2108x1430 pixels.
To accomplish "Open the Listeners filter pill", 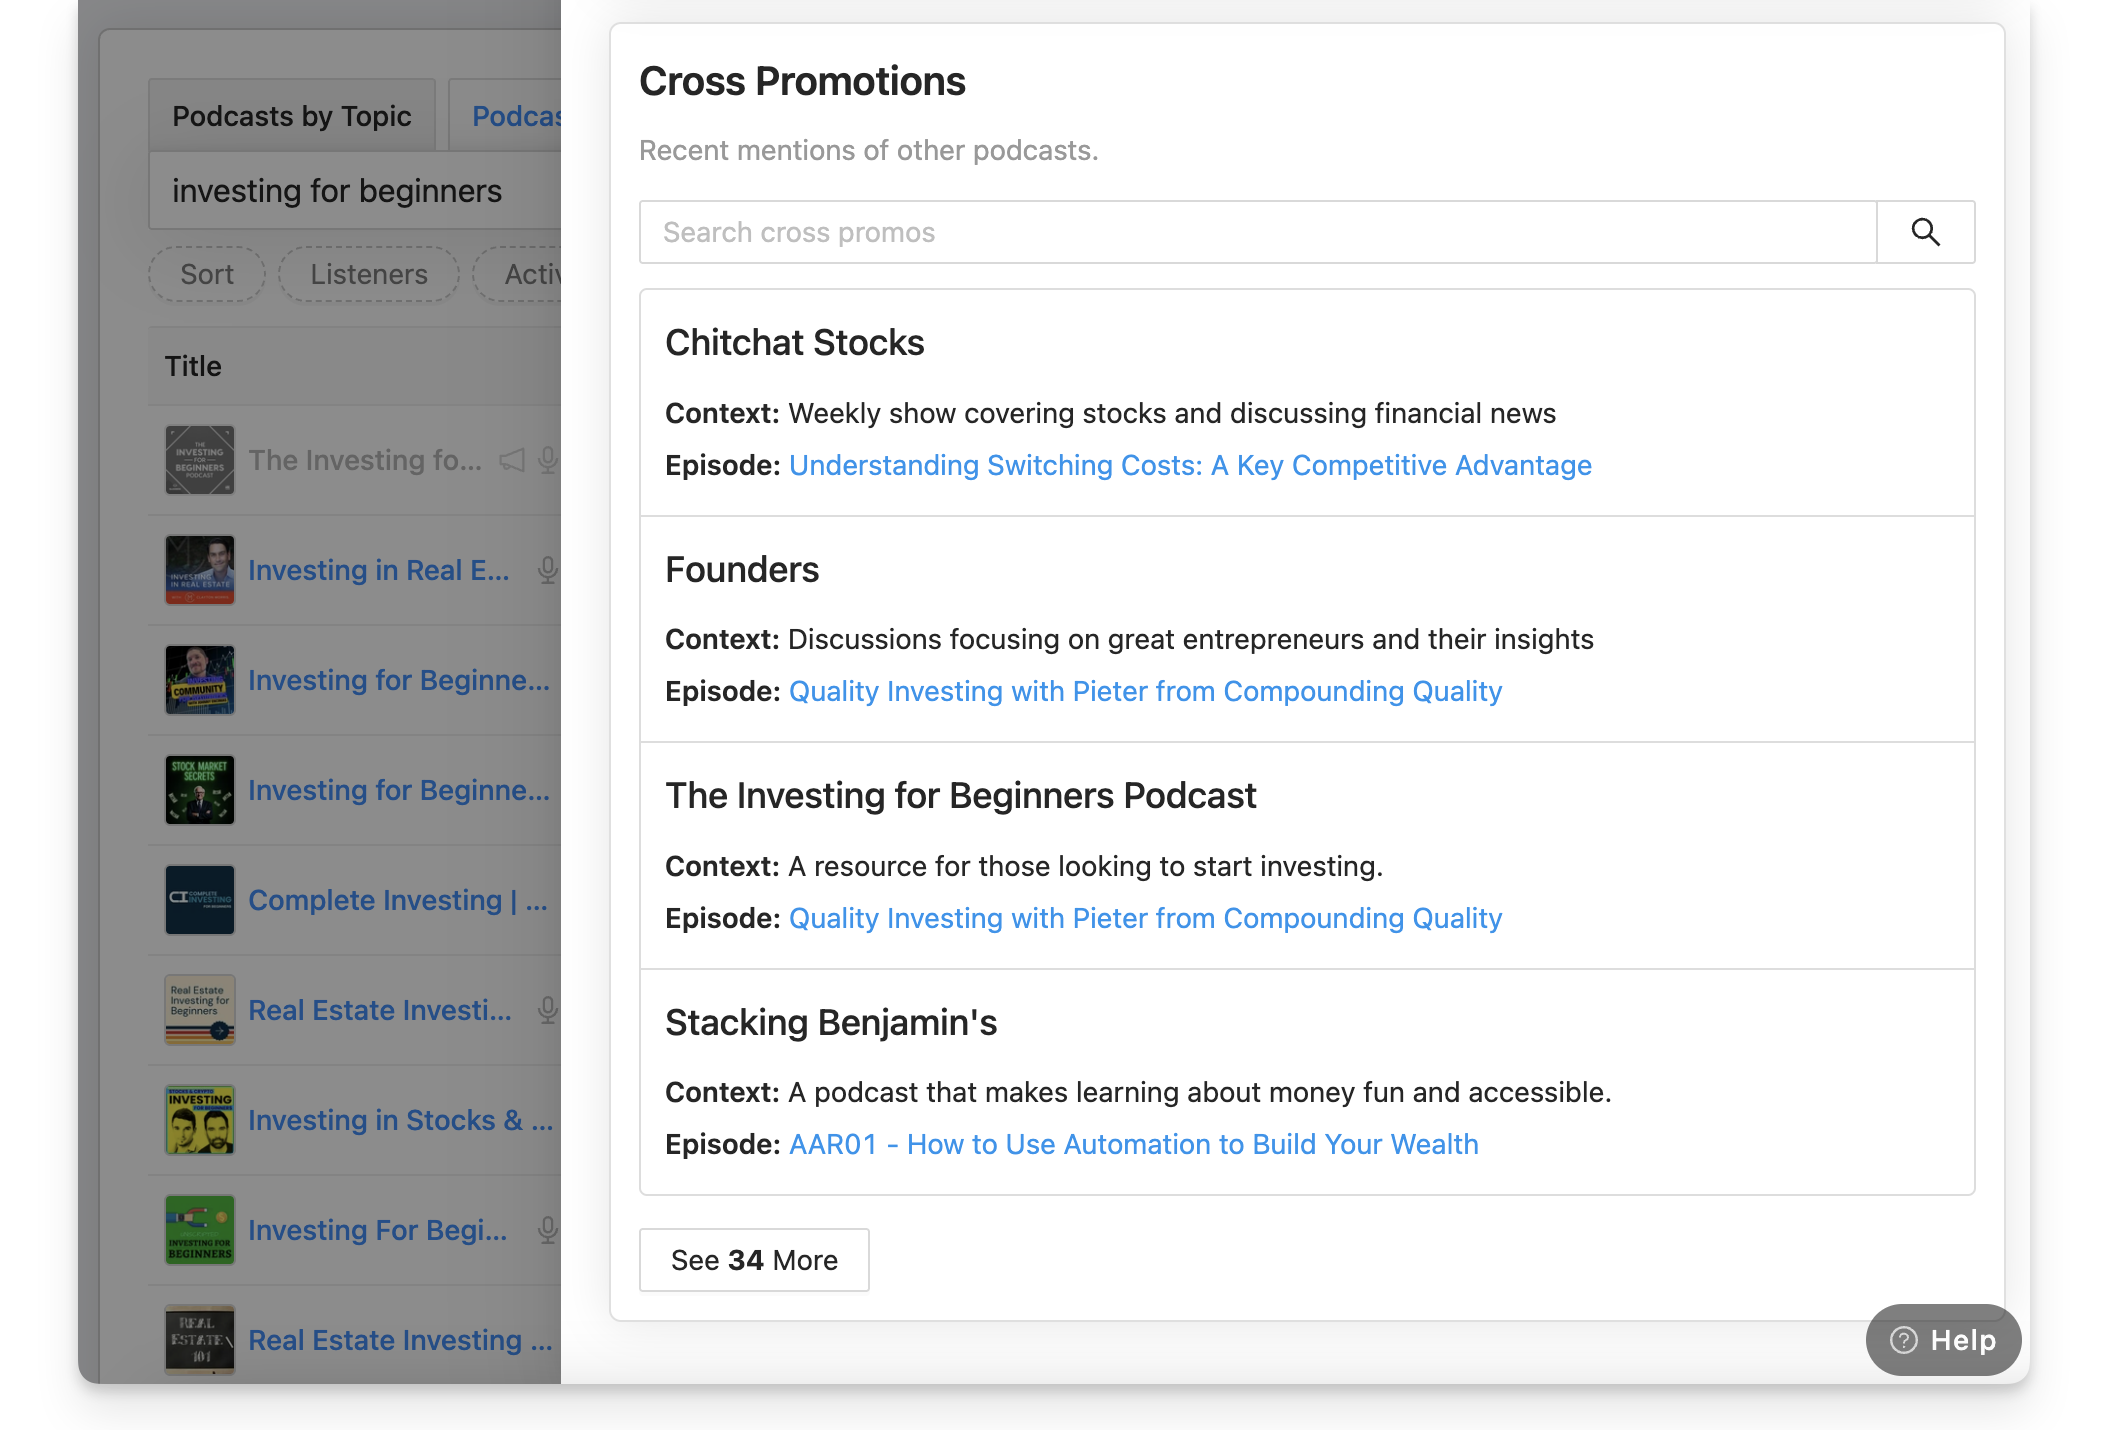I will coord(369,274).
